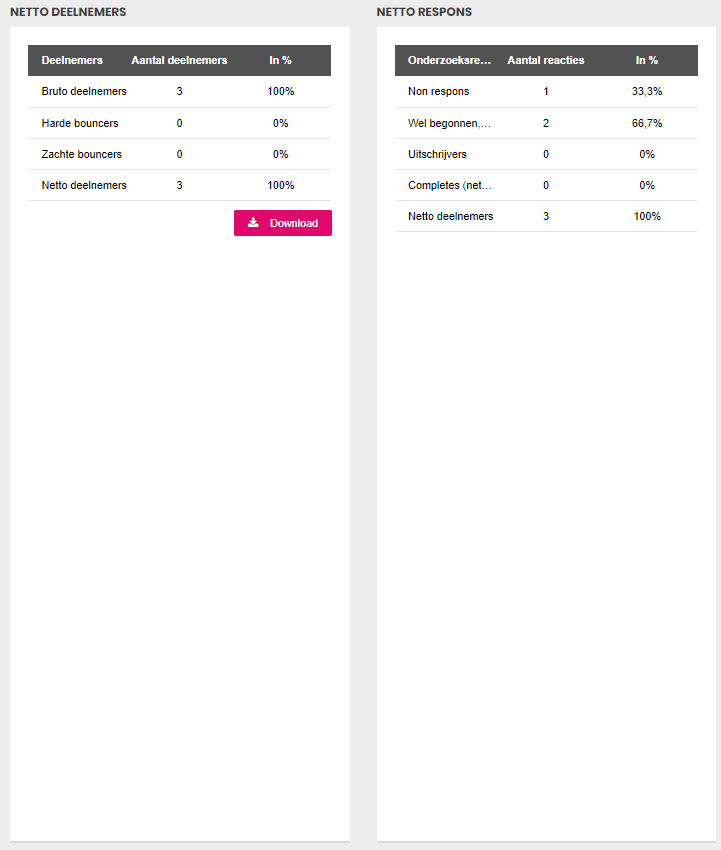This screenshot has height=850, width=721.
Task: Sort by the Aantal reacties column header
Action: (x=545, y=60)
